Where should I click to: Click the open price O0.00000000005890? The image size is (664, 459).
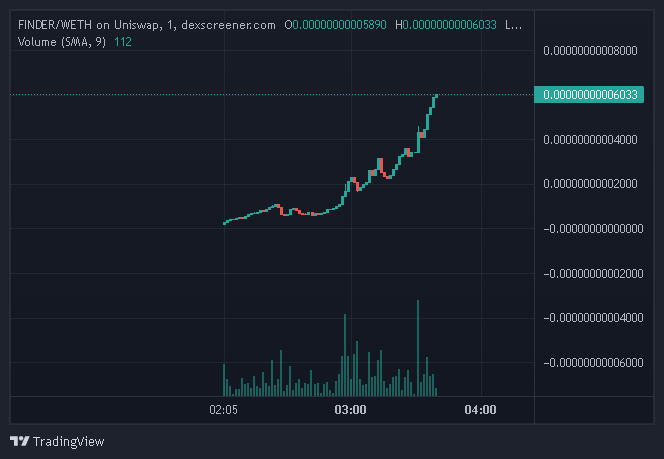point(335,25)
